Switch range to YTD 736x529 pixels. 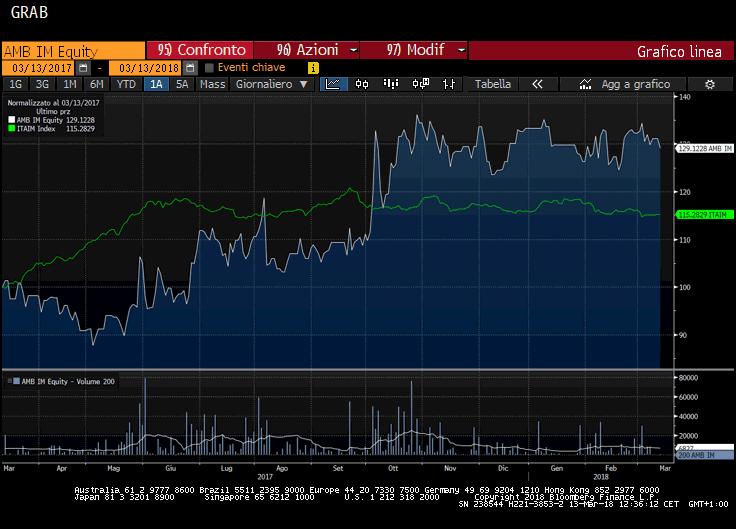click(126, 85)
